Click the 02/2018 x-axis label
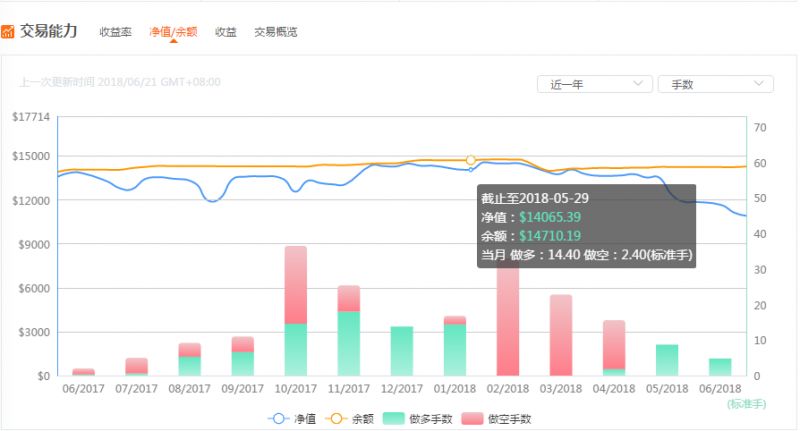Screen dimensions: 800x431 point(508,389)
